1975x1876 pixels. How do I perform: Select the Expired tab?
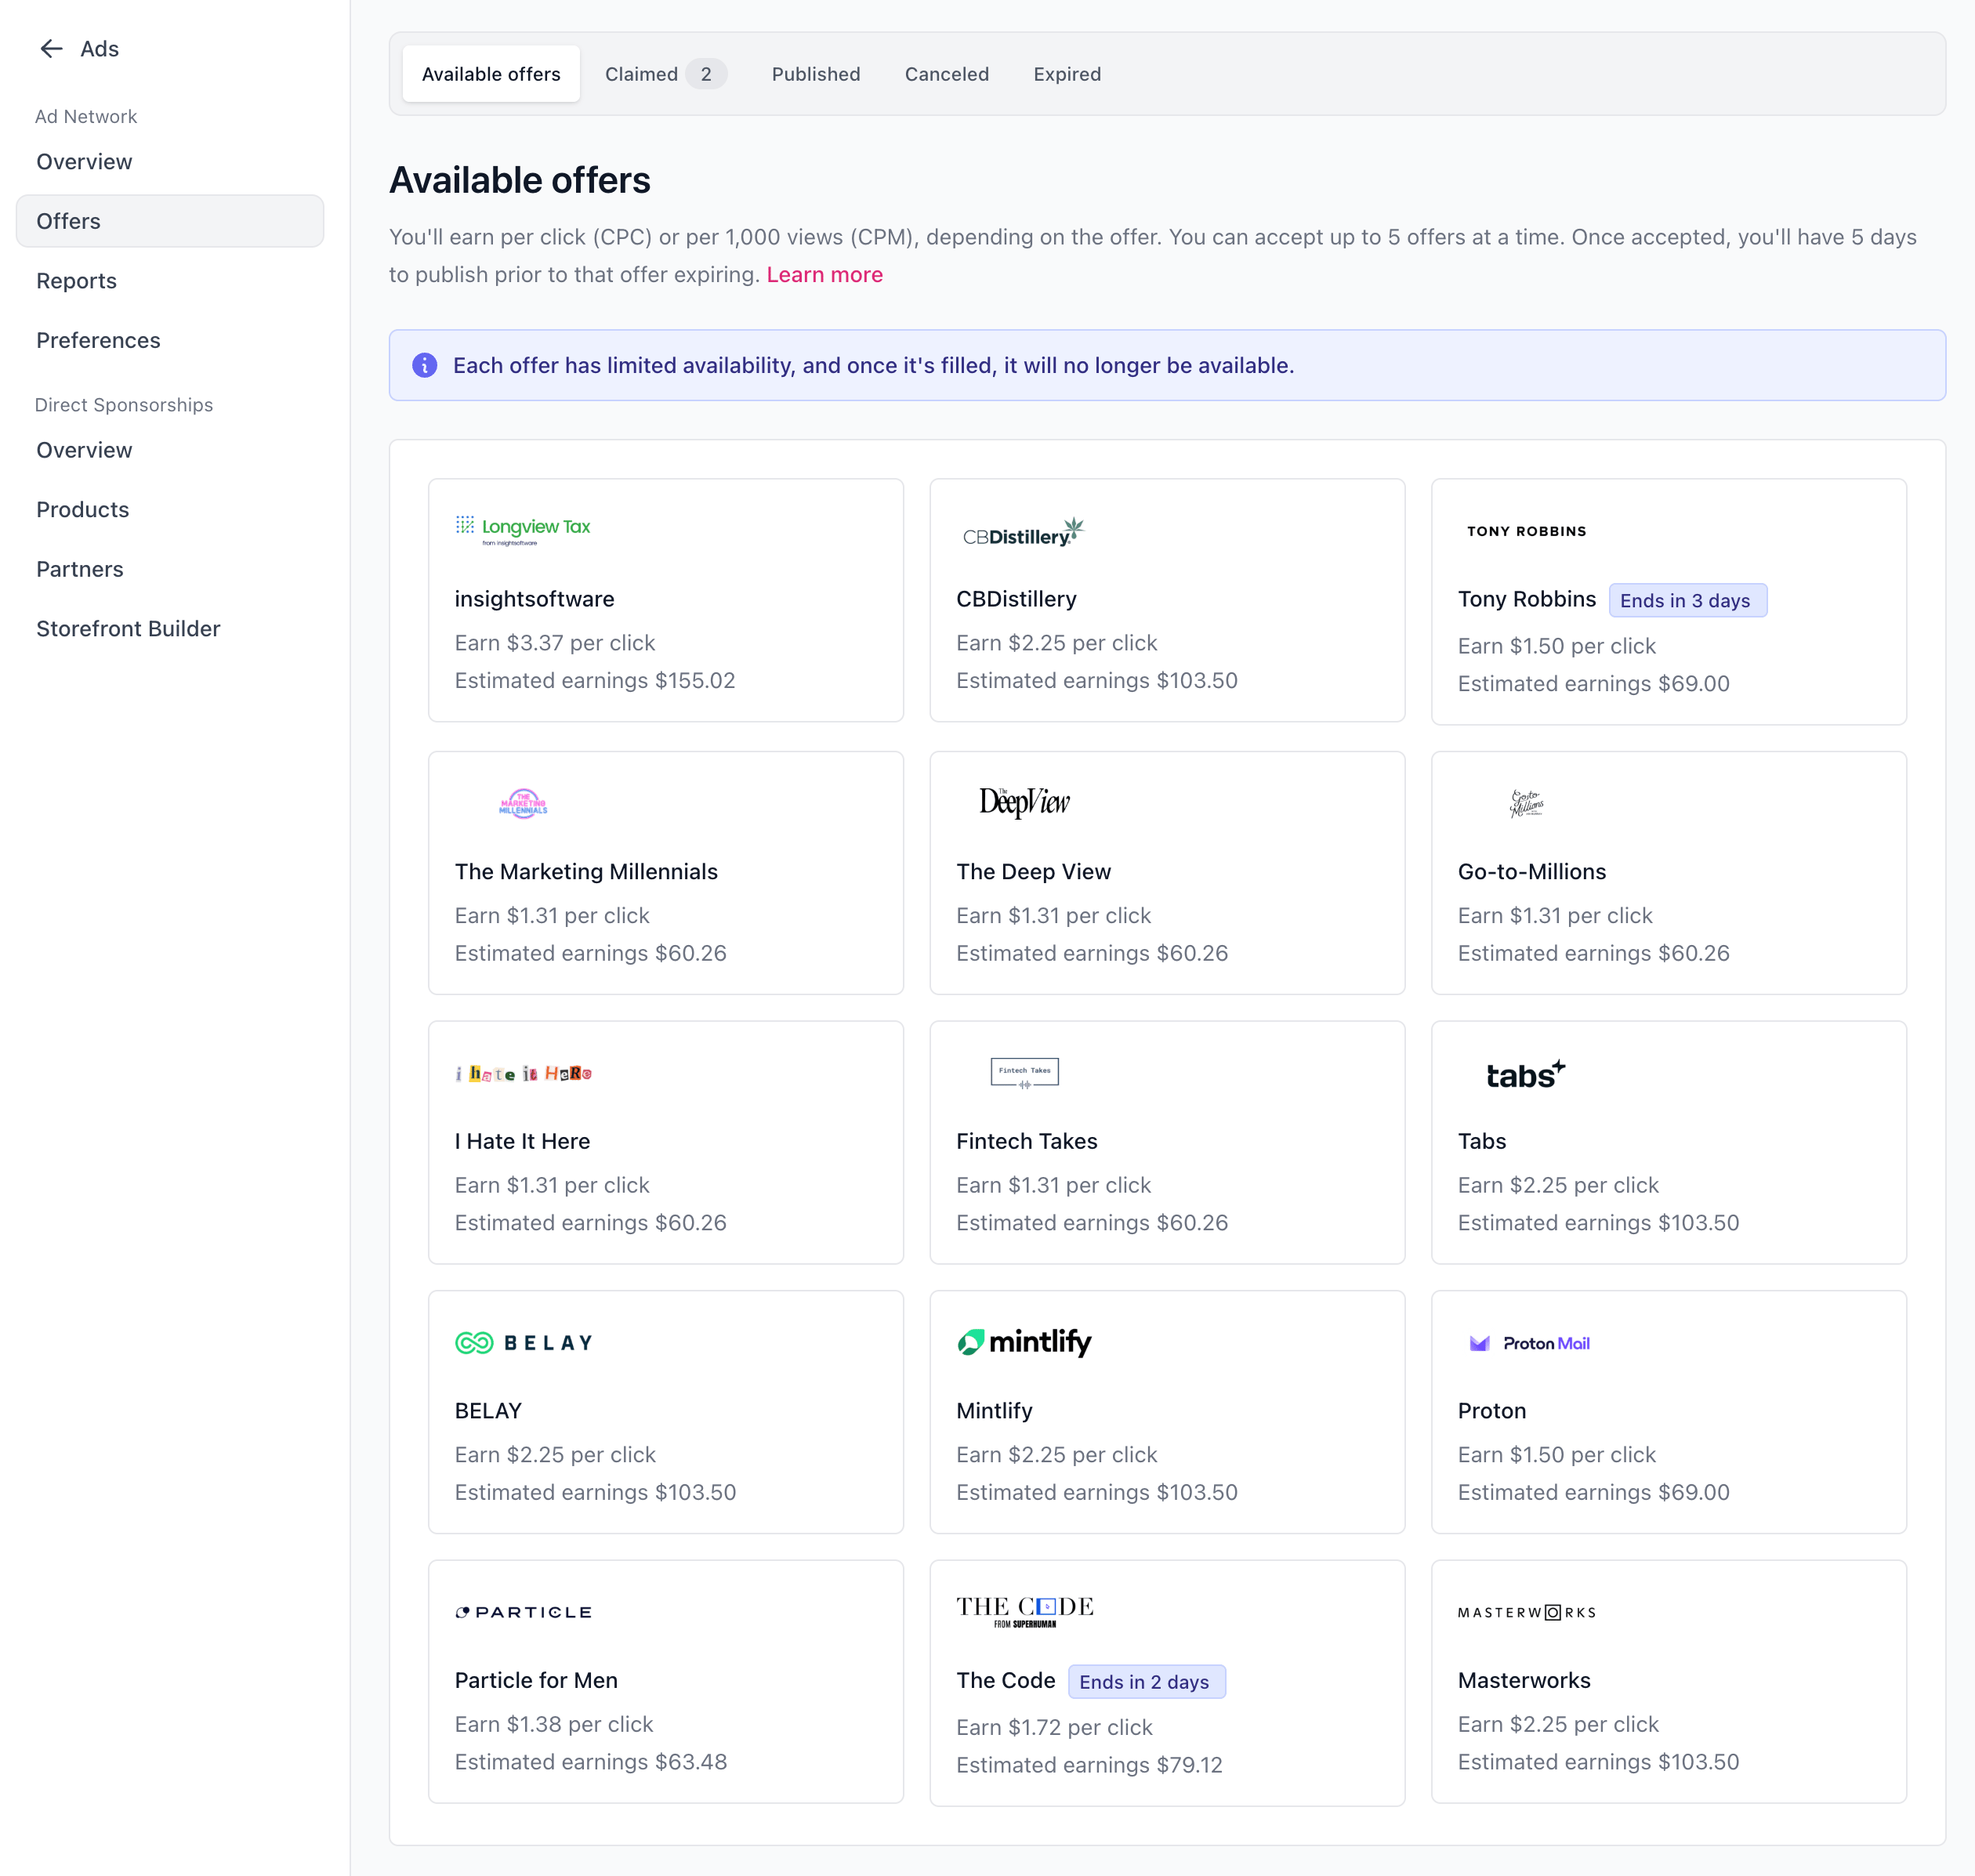click(x=1066, y=74)
